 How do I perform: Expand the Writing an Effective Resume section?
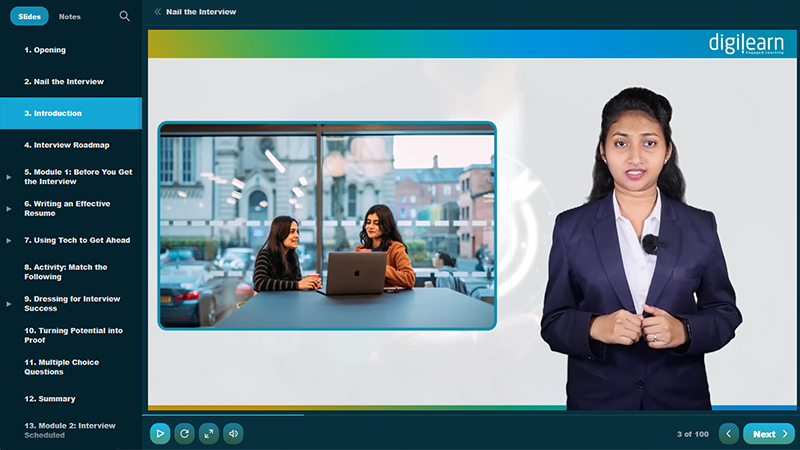[x=9, y=208]
